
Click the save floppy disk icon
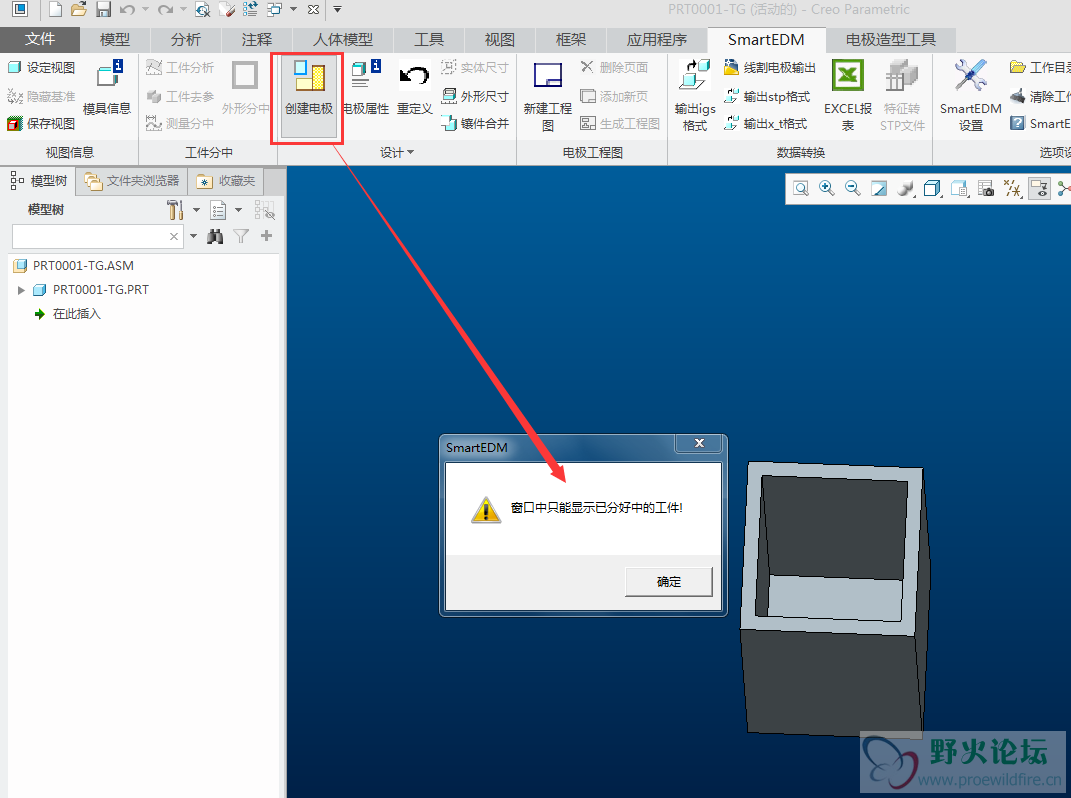103,10
